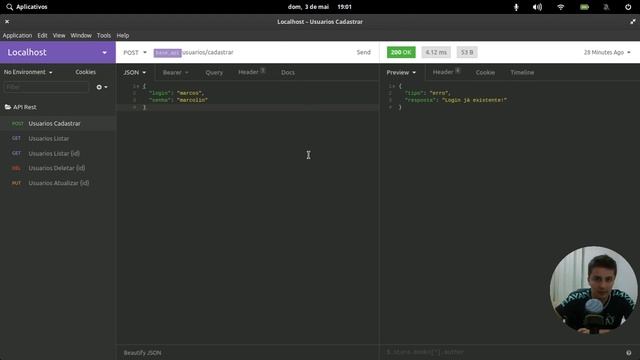The width and height of the screenshot is (640, 360).
Task: Close the window with the X button
Action: coord(7,22)
